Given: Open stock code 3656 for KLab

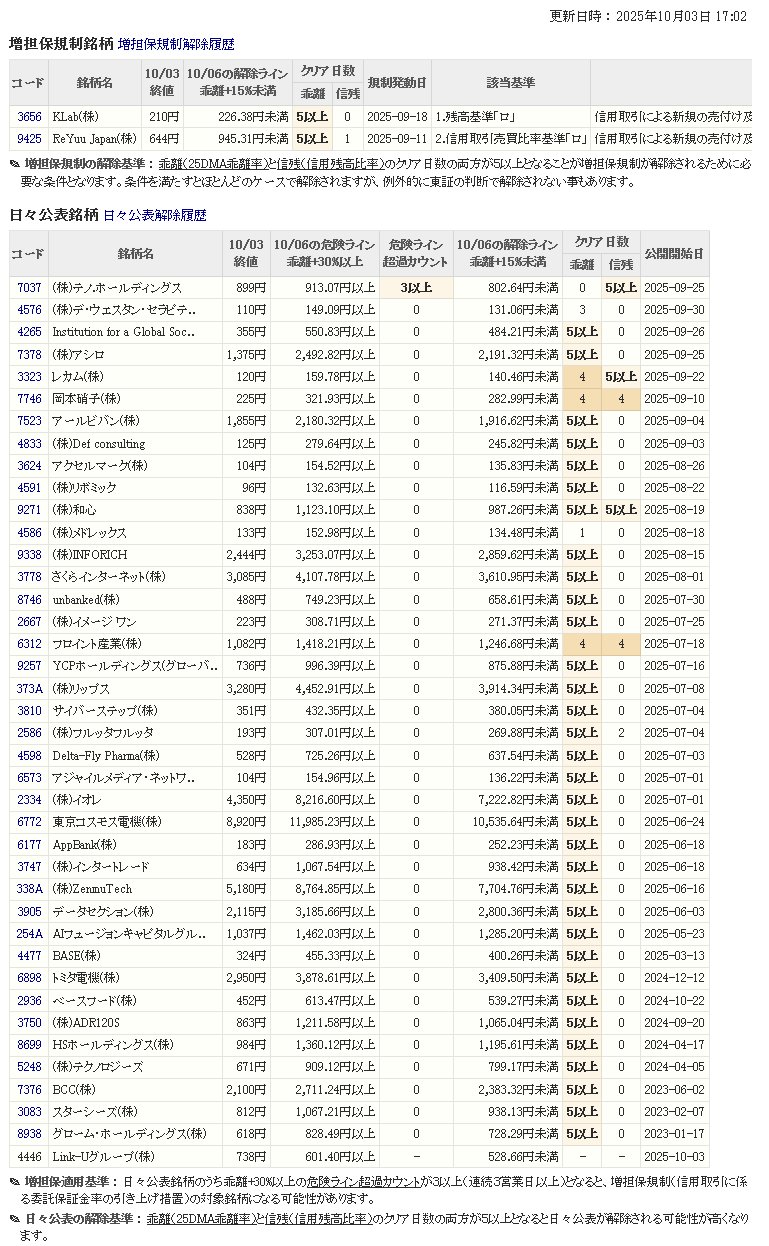Looking at the screenshot, I should click(29, 117).
